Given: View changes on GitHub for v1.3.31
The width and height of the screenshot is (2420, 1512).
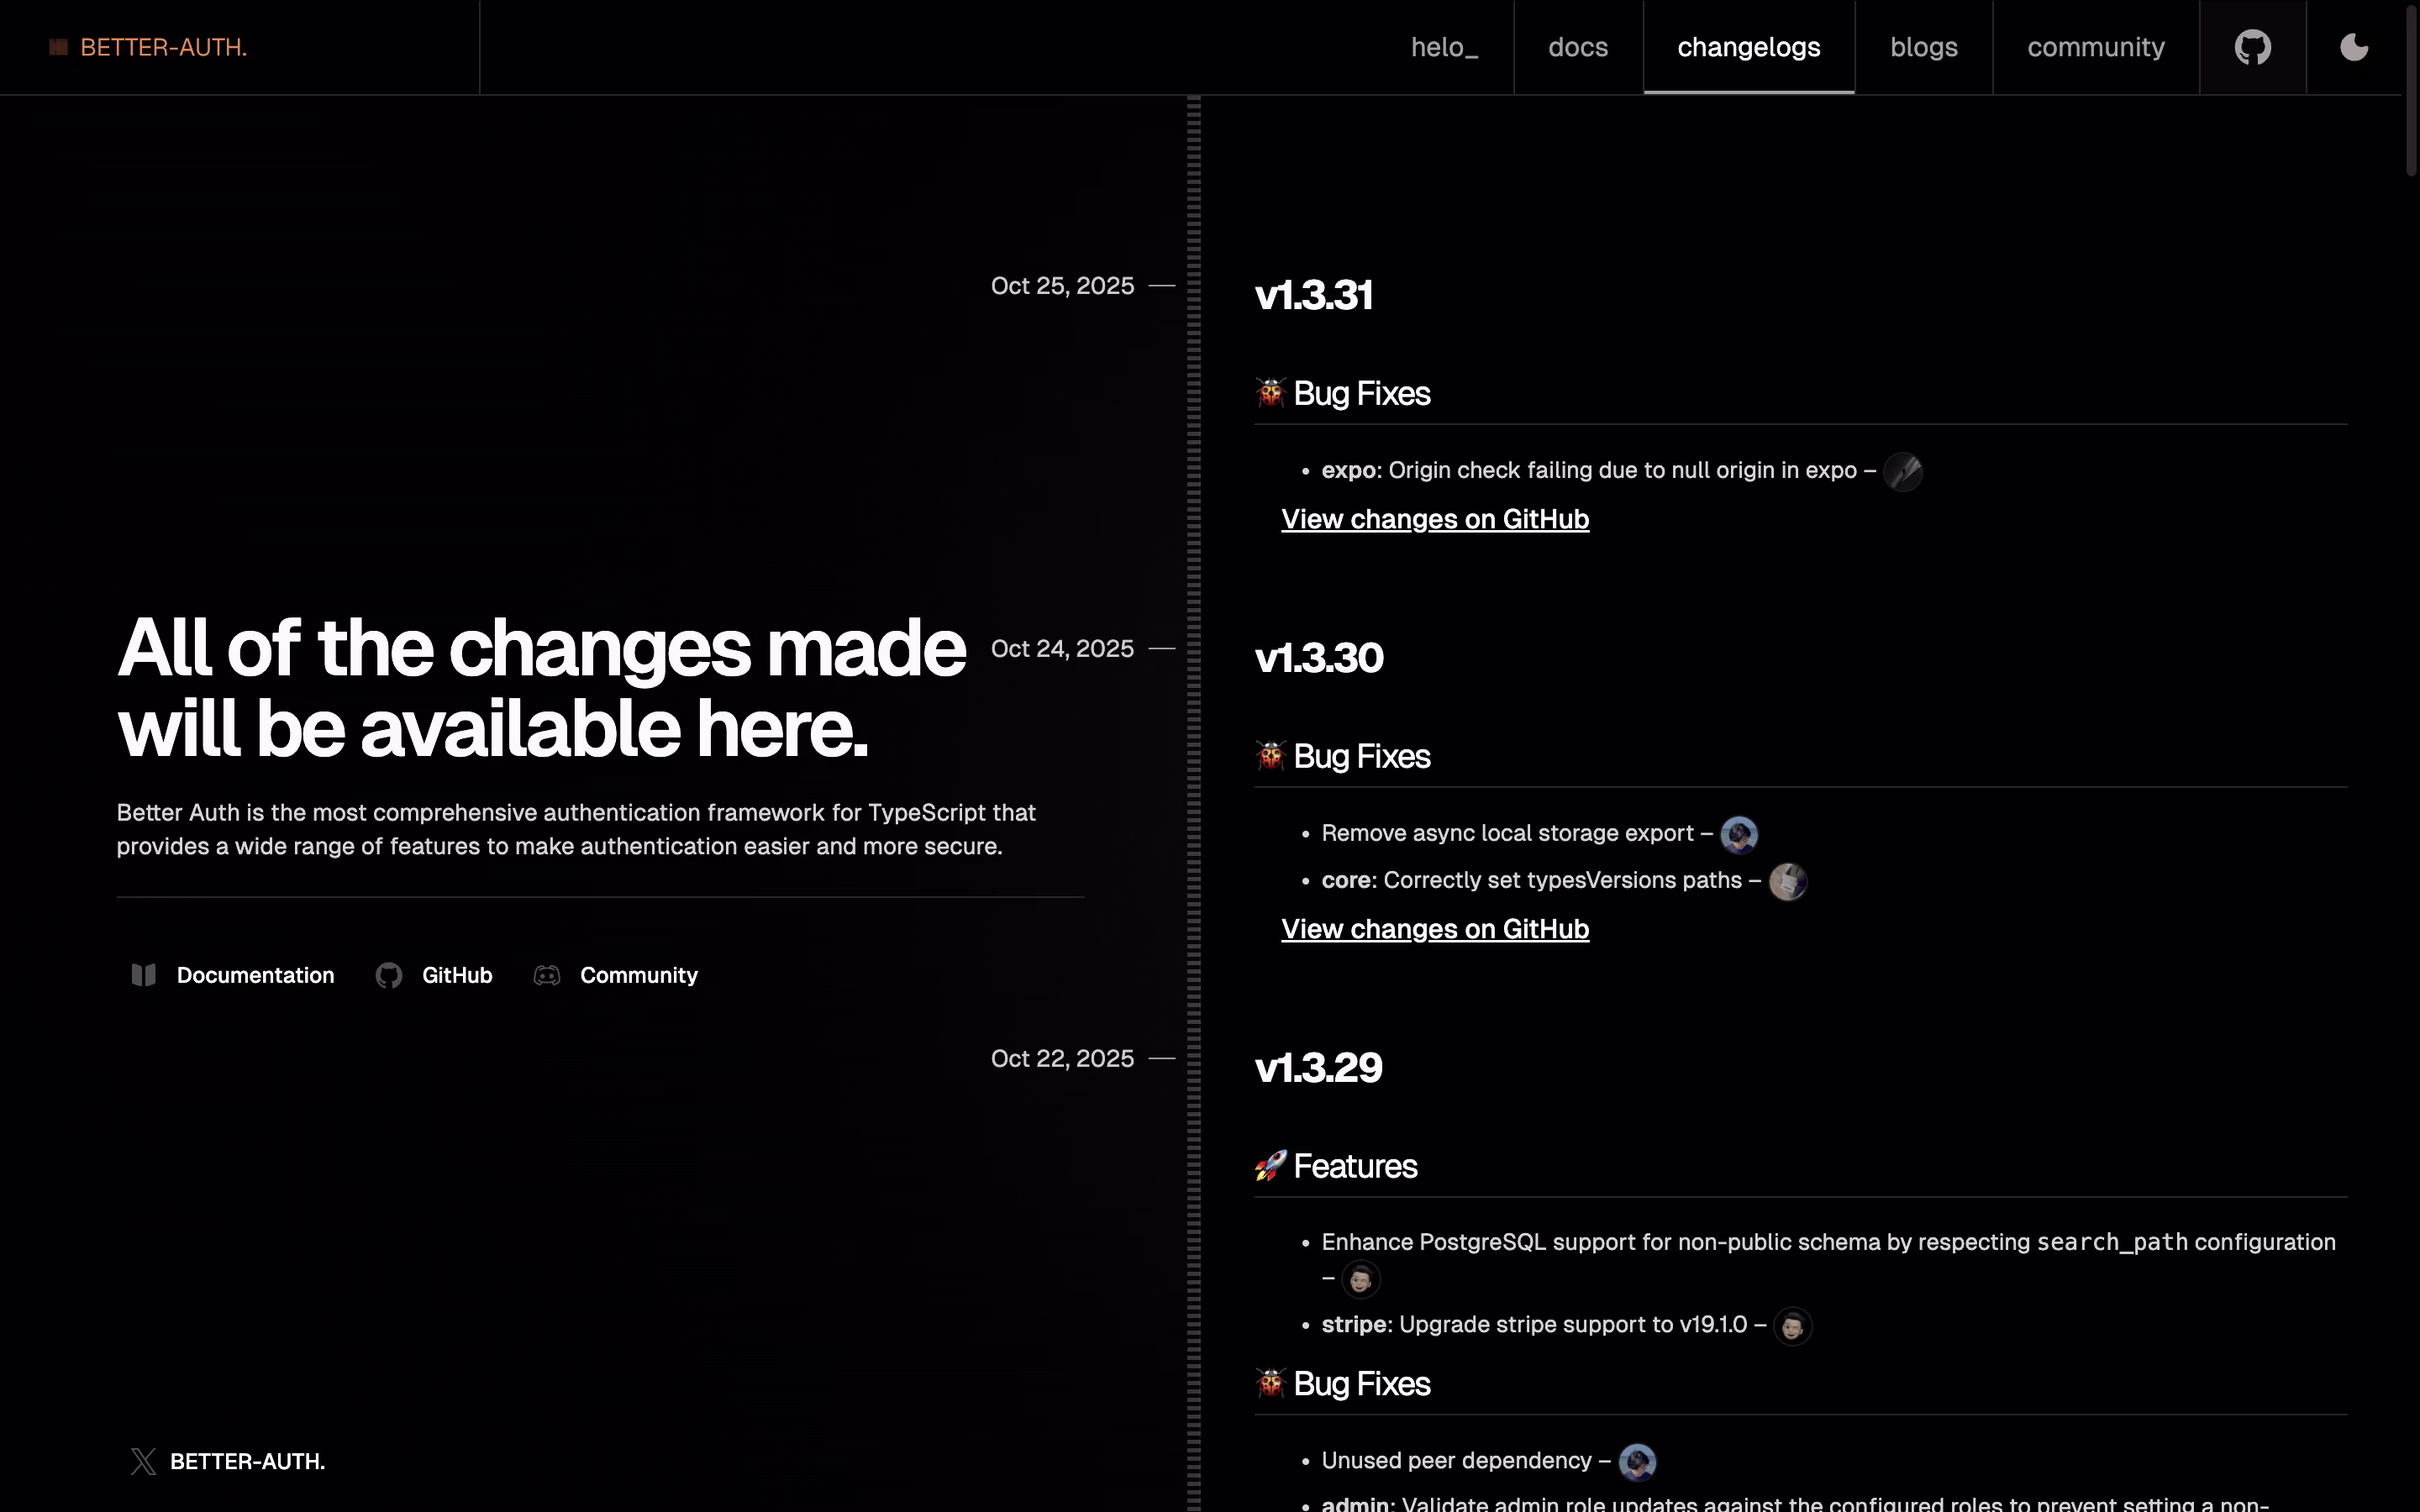Looking at the screenshot, I should coord(1434,519).
